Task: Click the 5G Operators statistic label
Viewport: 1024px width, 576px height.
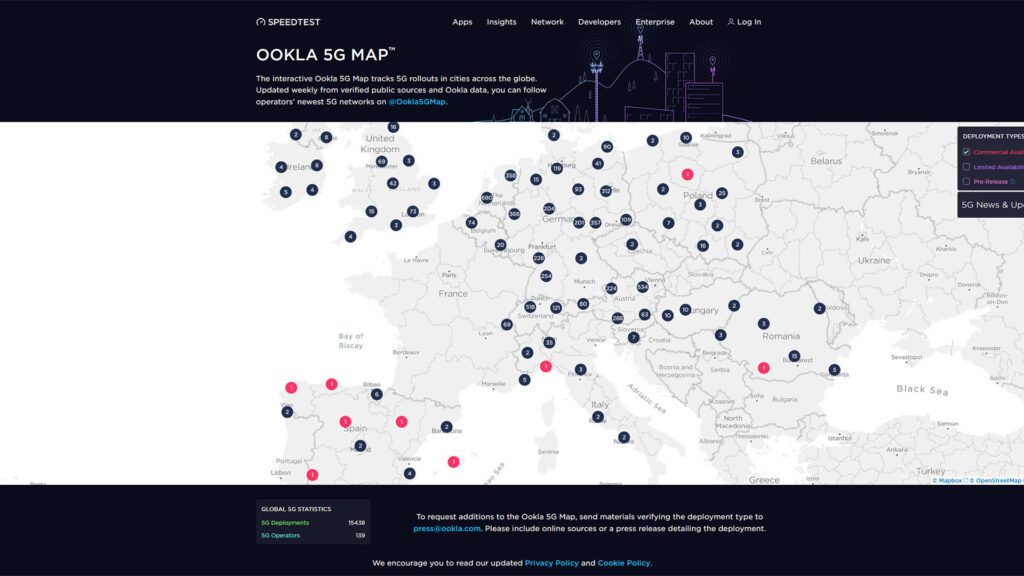Action: click(281, 536)
